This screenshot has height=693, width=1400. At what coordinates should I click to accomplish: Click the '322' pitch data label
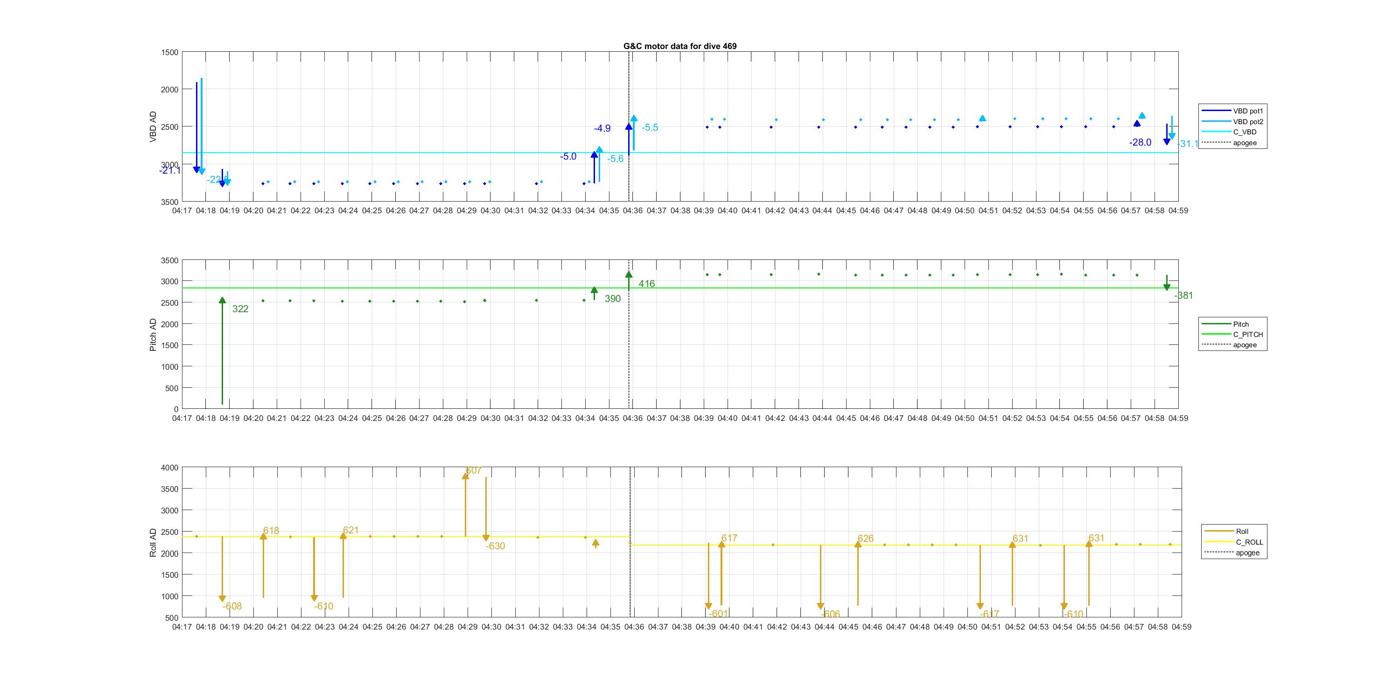click(240, 309)
